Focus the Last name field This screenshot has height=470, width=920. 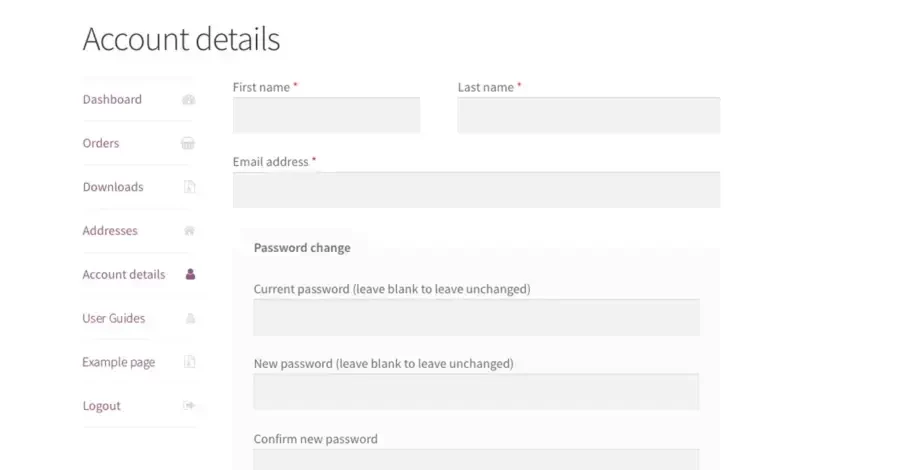tap(588, 115)
